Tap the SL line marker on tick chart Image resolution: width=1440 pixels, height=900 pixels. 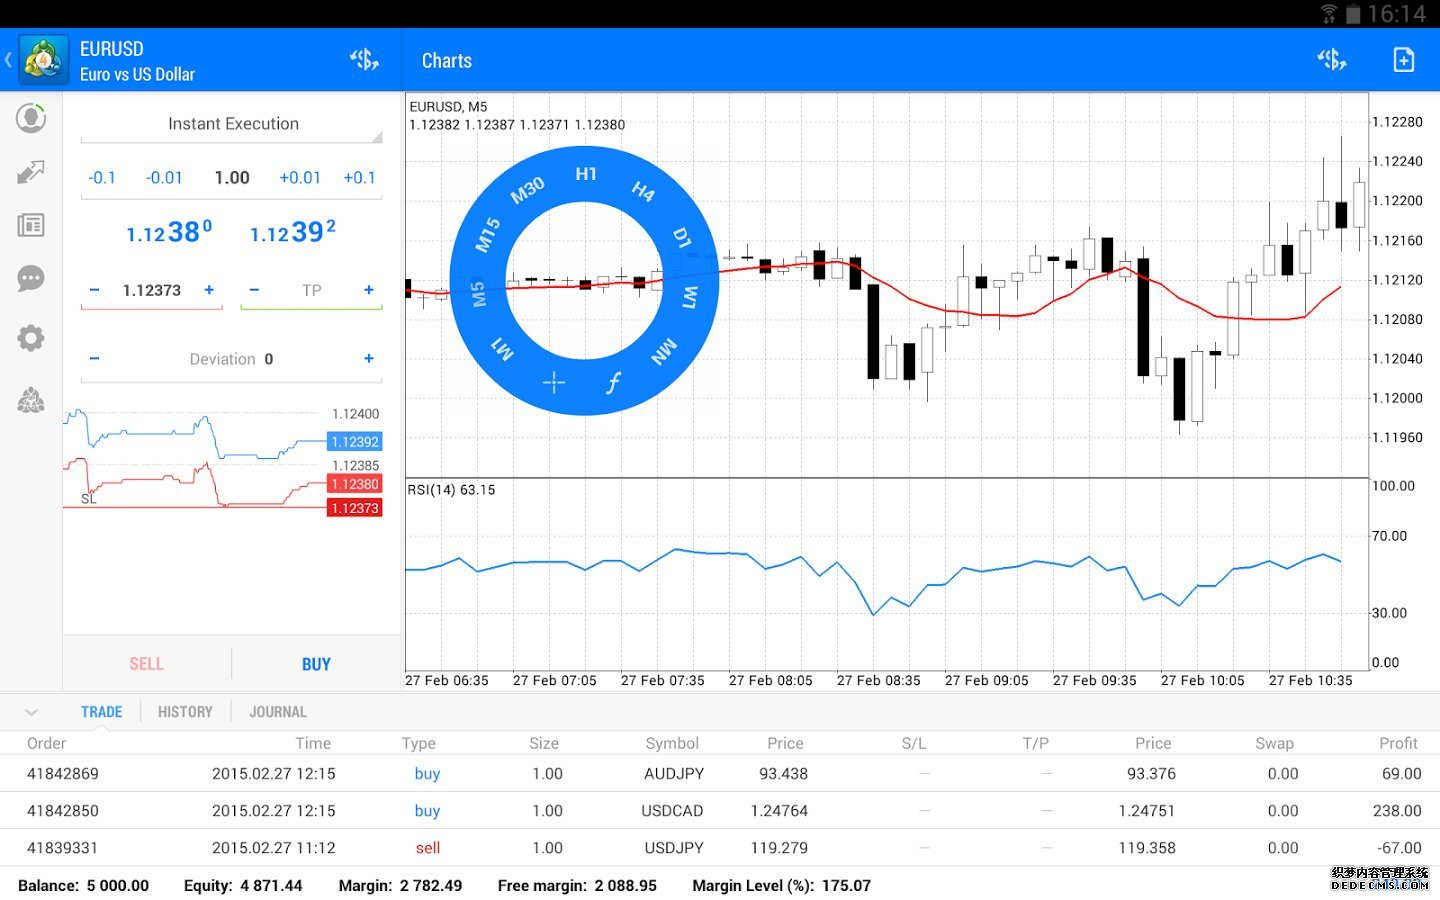click(89, 499)
